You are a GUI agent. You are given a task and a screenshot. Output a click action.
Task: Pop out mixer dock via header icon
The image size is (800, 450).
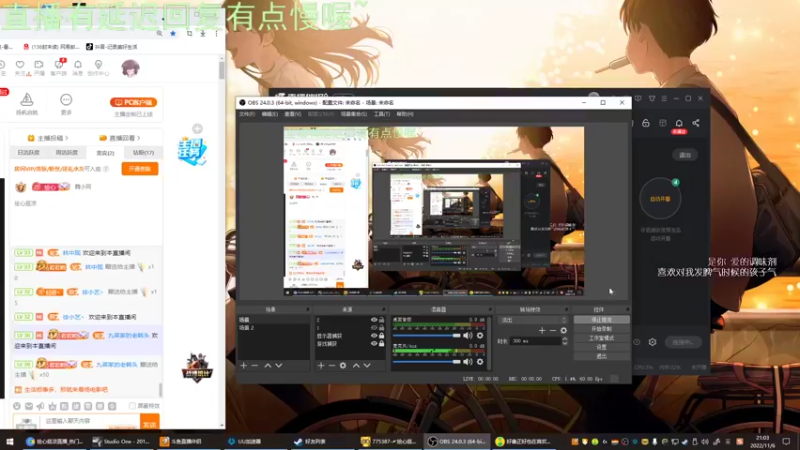pyautogui.click(x=490, y=309)
